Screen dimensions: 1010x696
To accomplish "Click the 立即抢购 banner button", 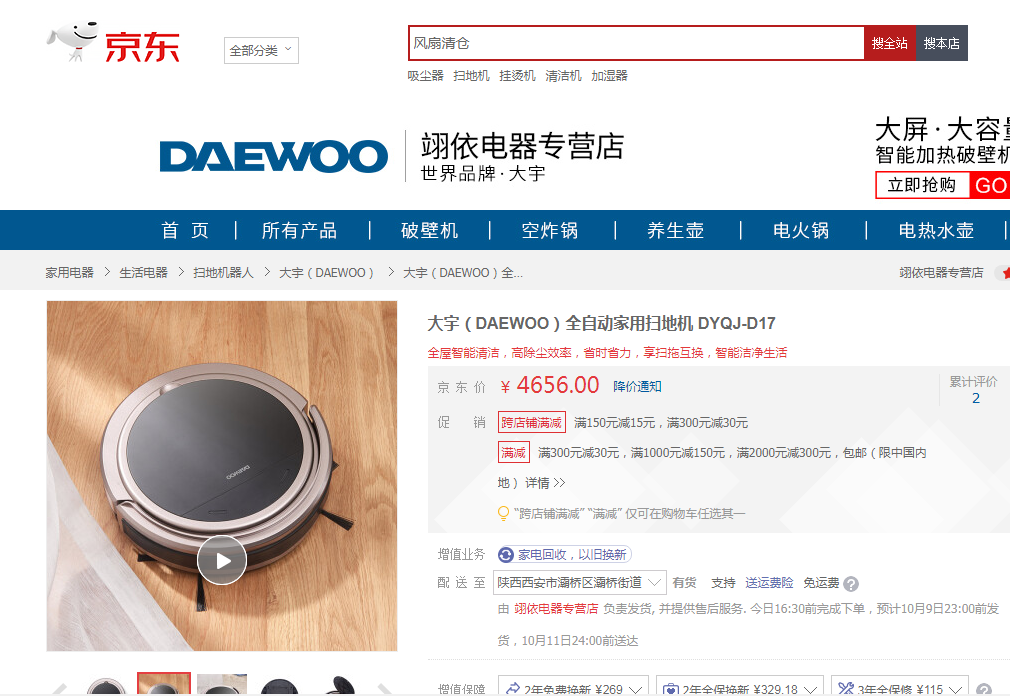I will tap(922, 185).
